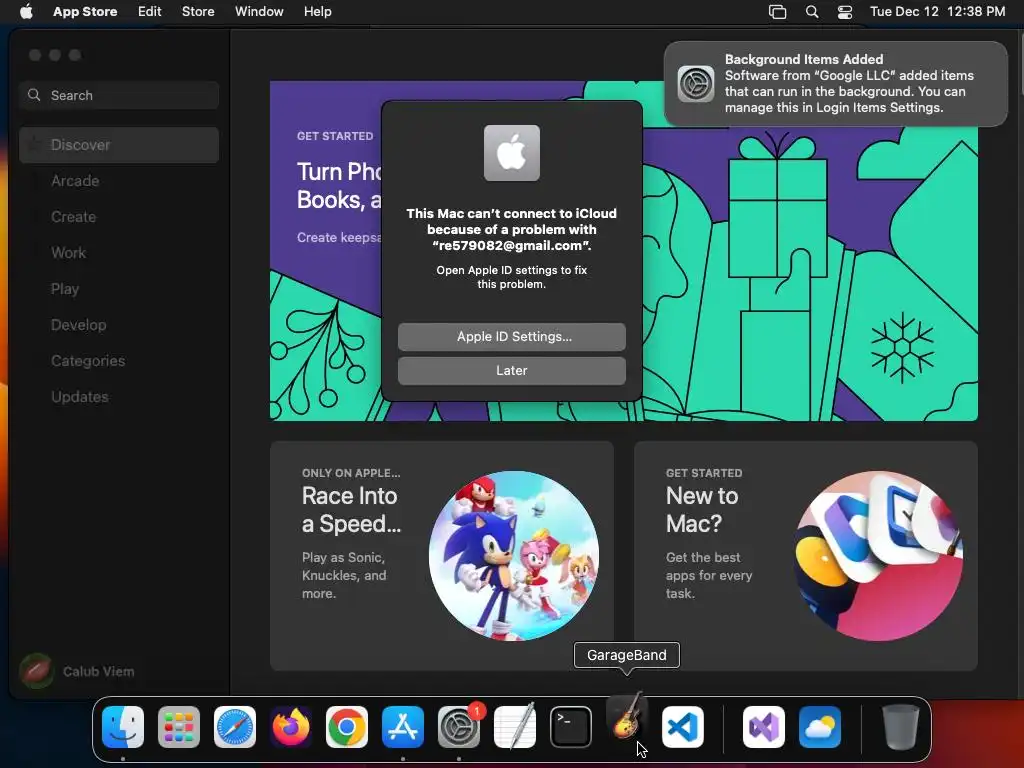Viewport: 1024px width, 768px height.
Task: Click the Stage Manager menu bar icon
Action: [777, 12]
